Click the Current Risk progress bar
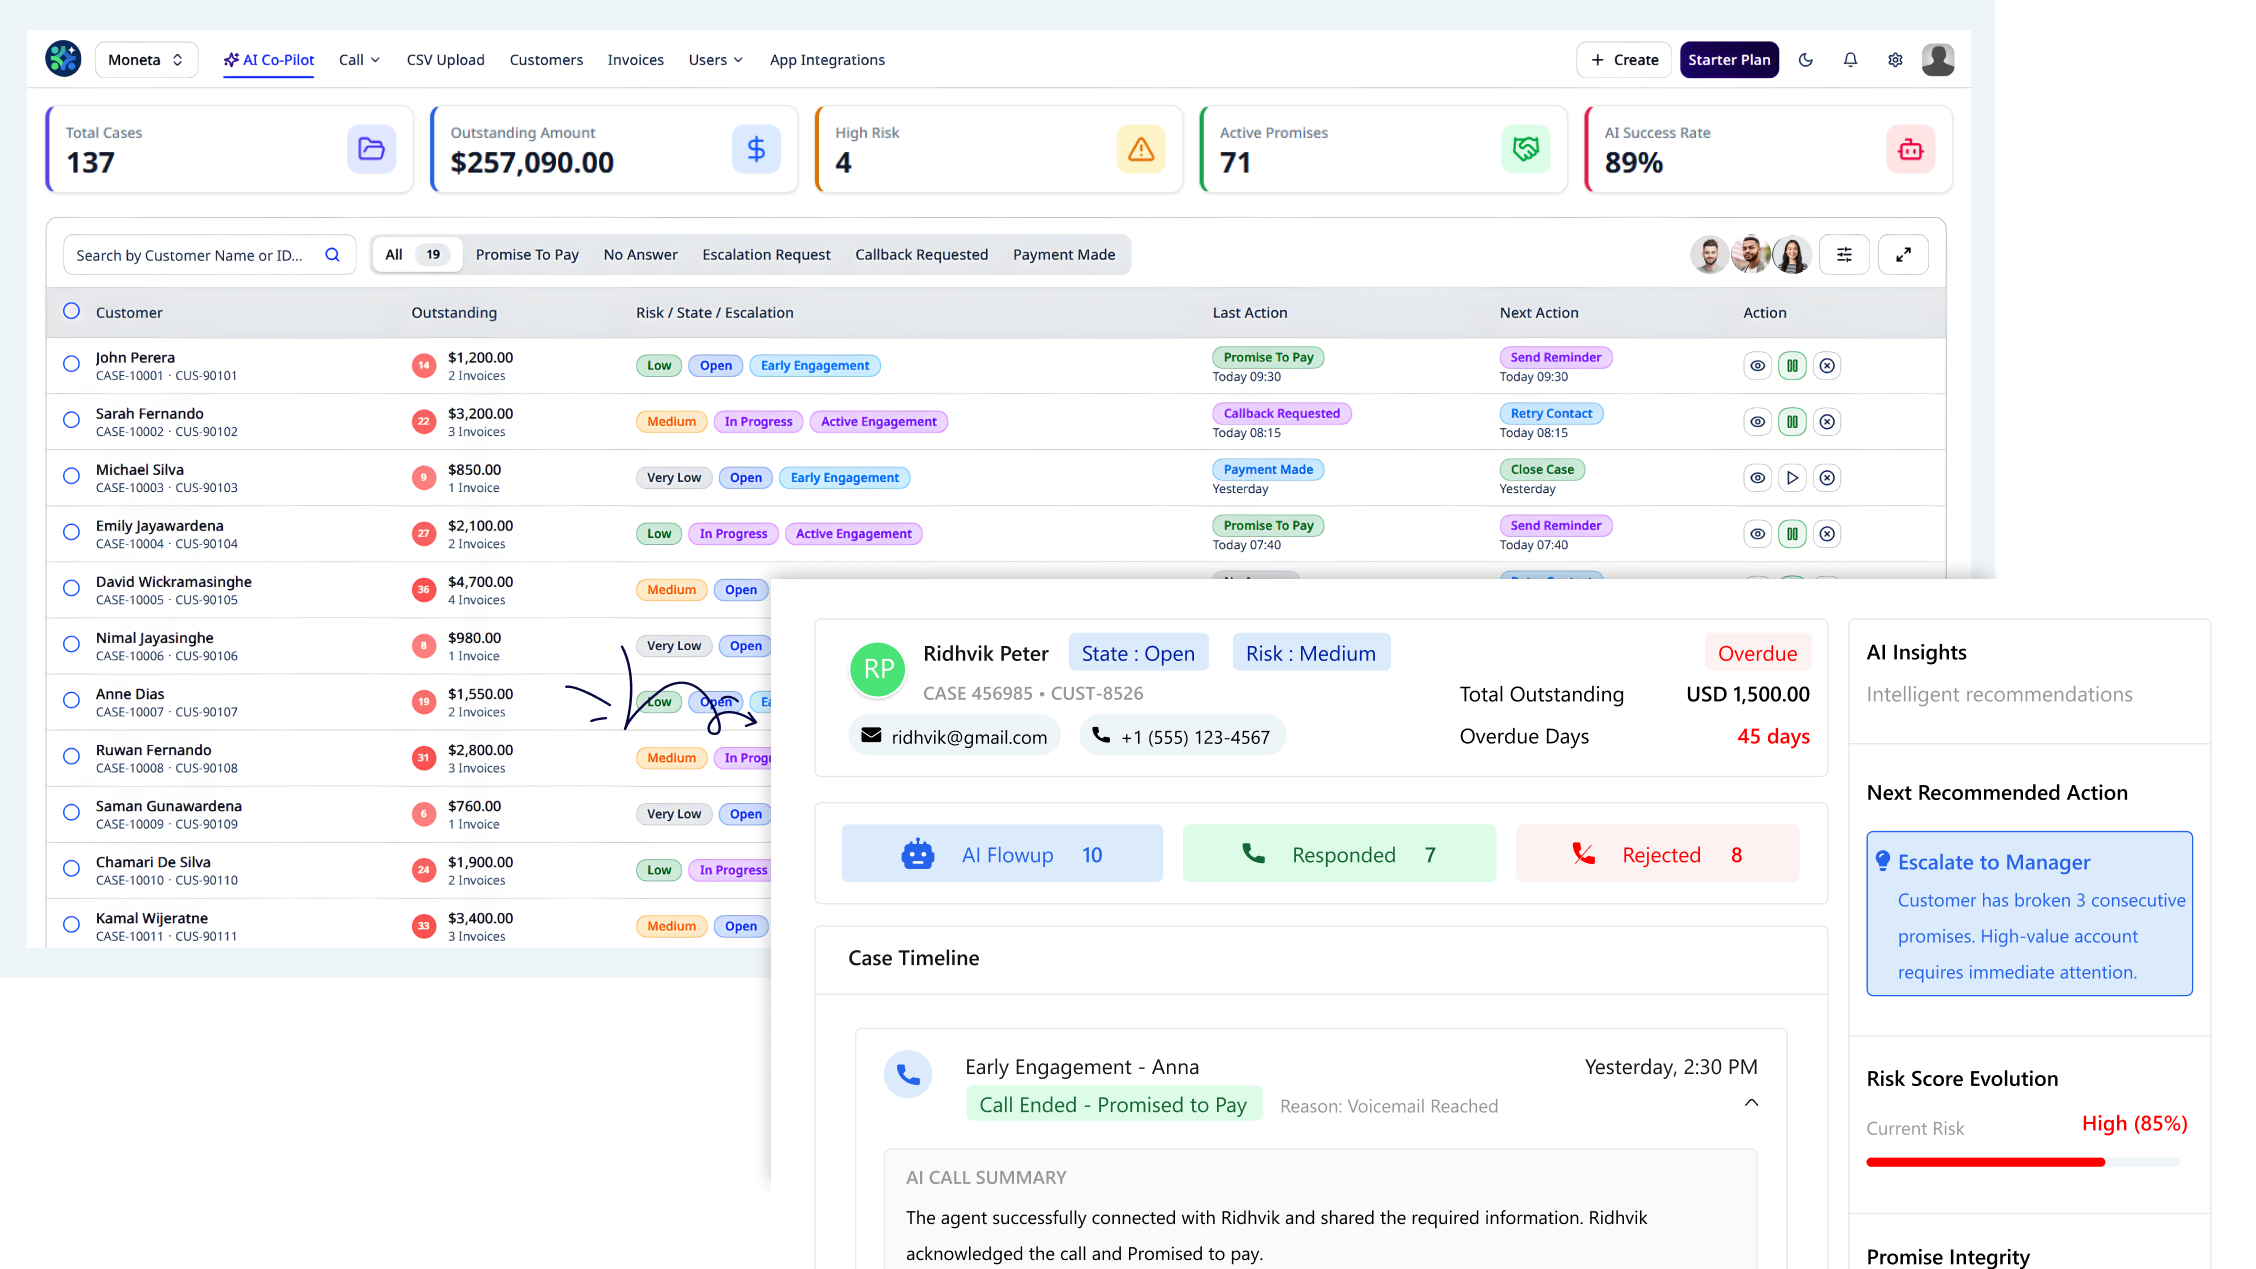Screen dimensions: 2256x1269 2022,1162
